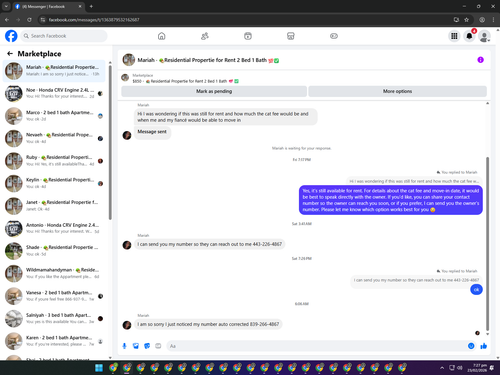The image size is (500, 375).
Task: Open Antonio's Honda CRV Engine conversation
Action: point(54,228)
